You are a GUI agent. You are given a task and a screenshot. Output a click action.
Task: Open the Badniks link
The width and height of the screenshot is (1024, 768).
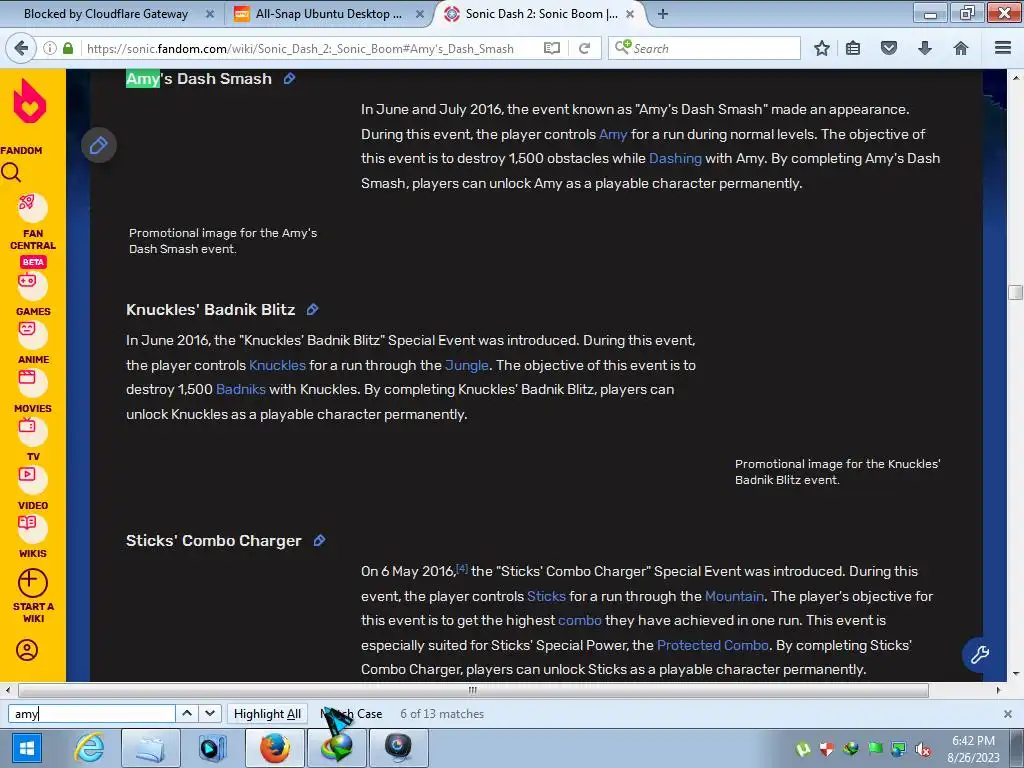tap(240, 390)
